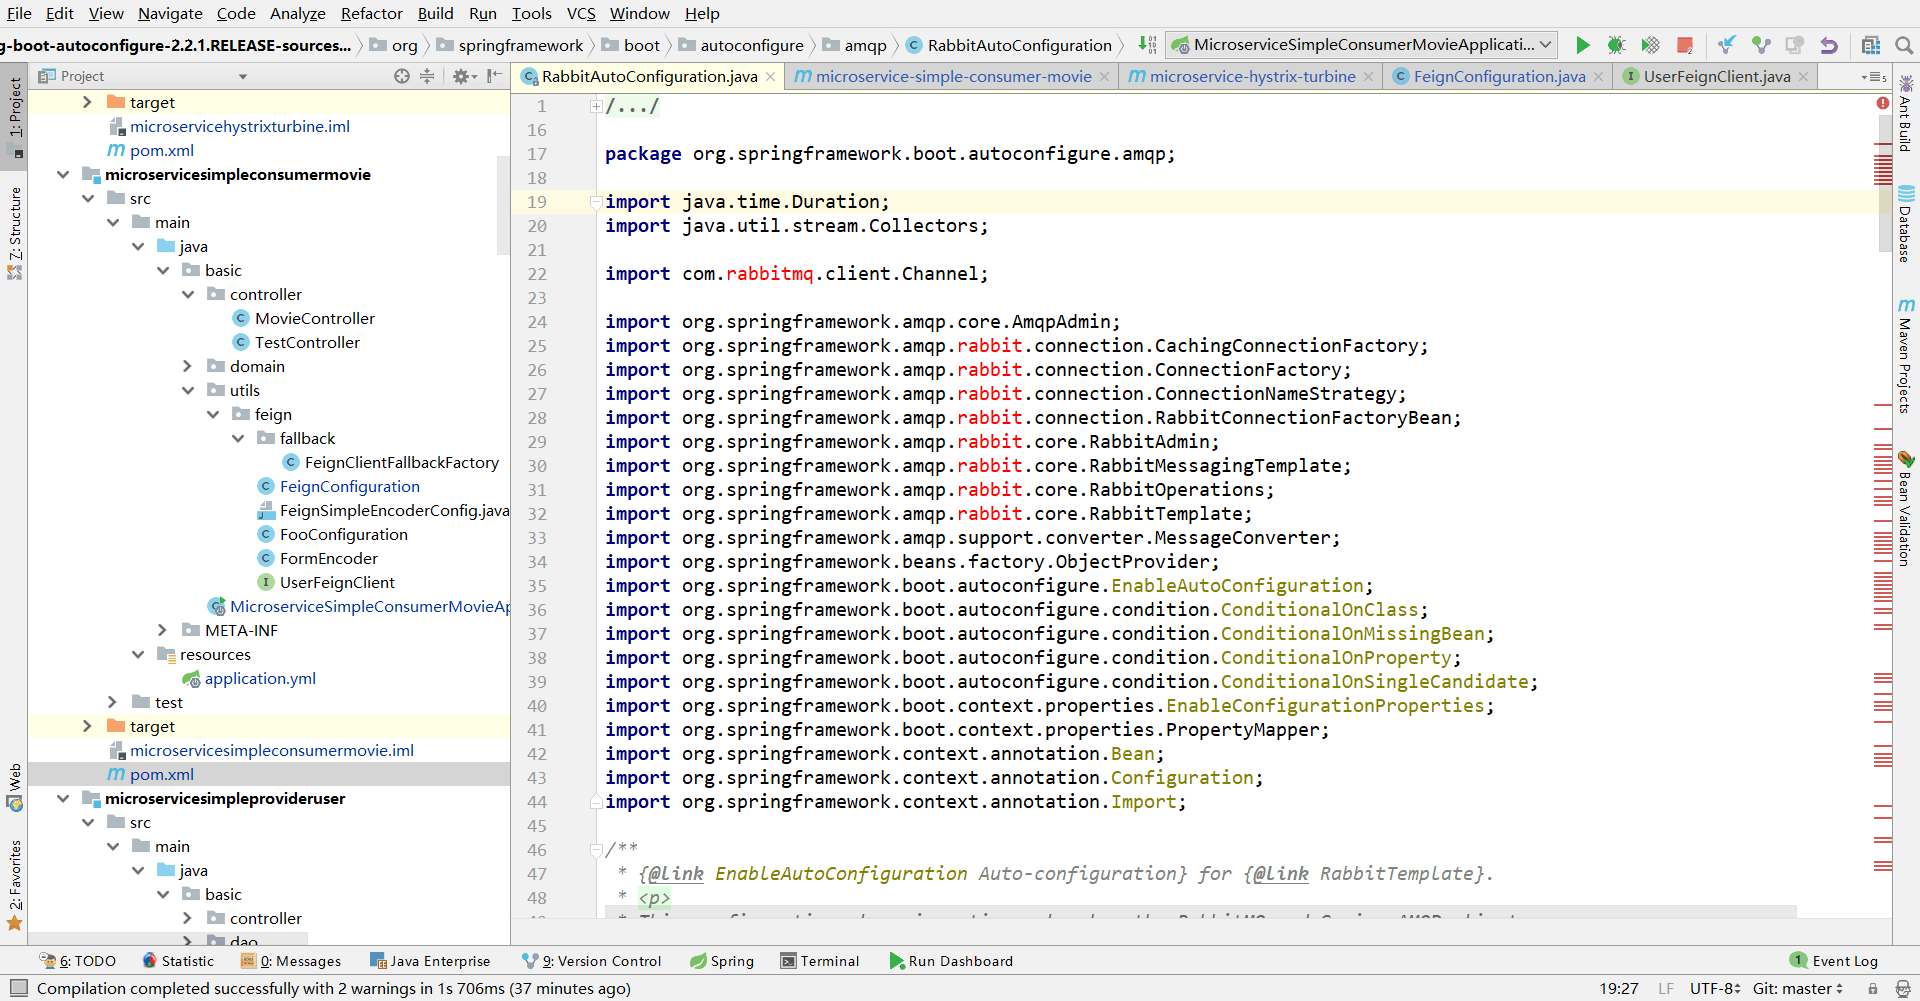This screenshot has height=1001, width=1920.
Task: Collapse the microservicesimpleconsumermovie module node
Action: coord(63,175)
